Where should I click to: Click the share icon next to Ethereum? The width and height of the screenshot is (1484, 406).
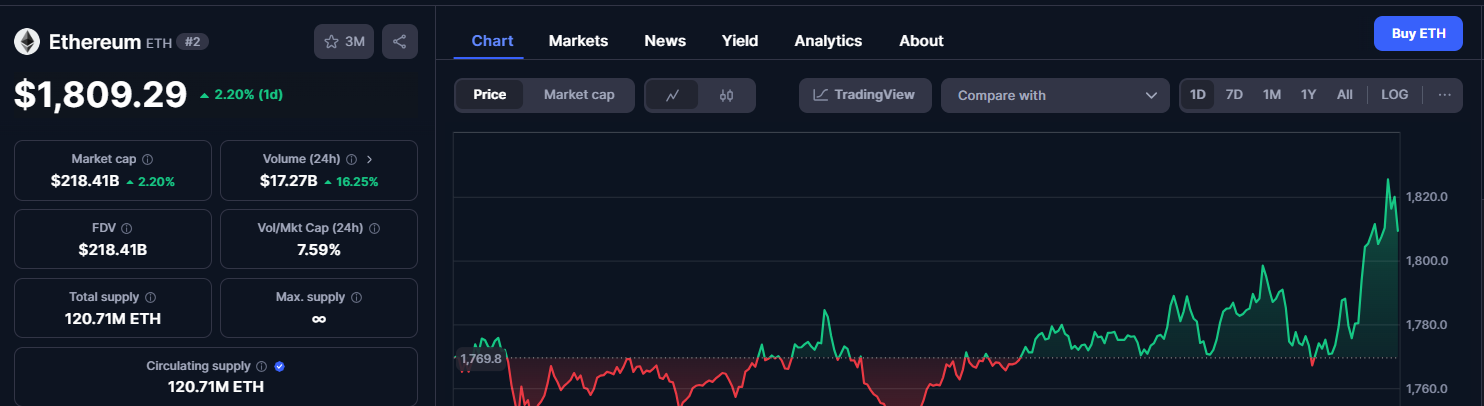[x=400, y=41]
